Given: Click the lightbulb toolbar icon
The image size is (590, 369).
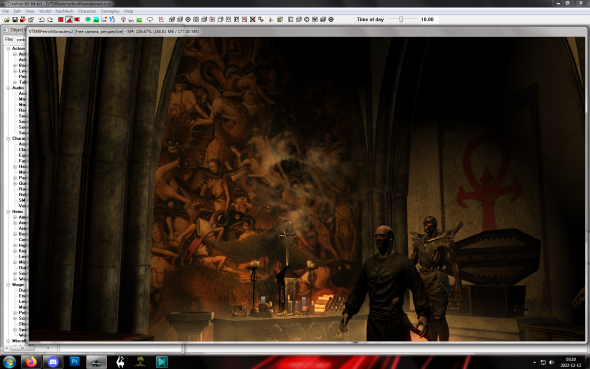Looking at the screenshot, I should point(123,20).
